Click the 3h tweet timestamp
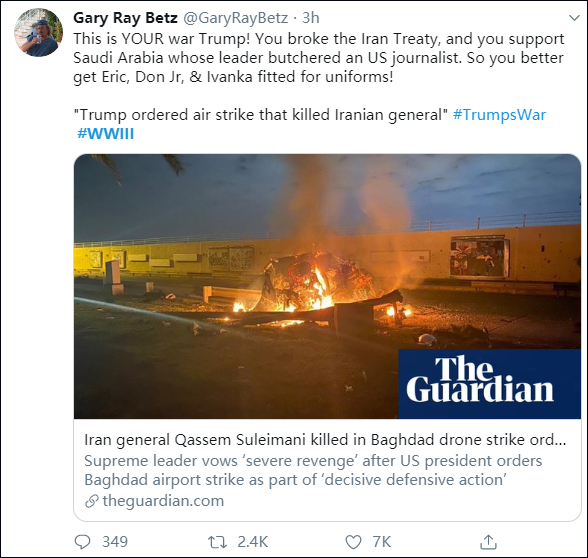The image size is (588, 558). point(311,18)
